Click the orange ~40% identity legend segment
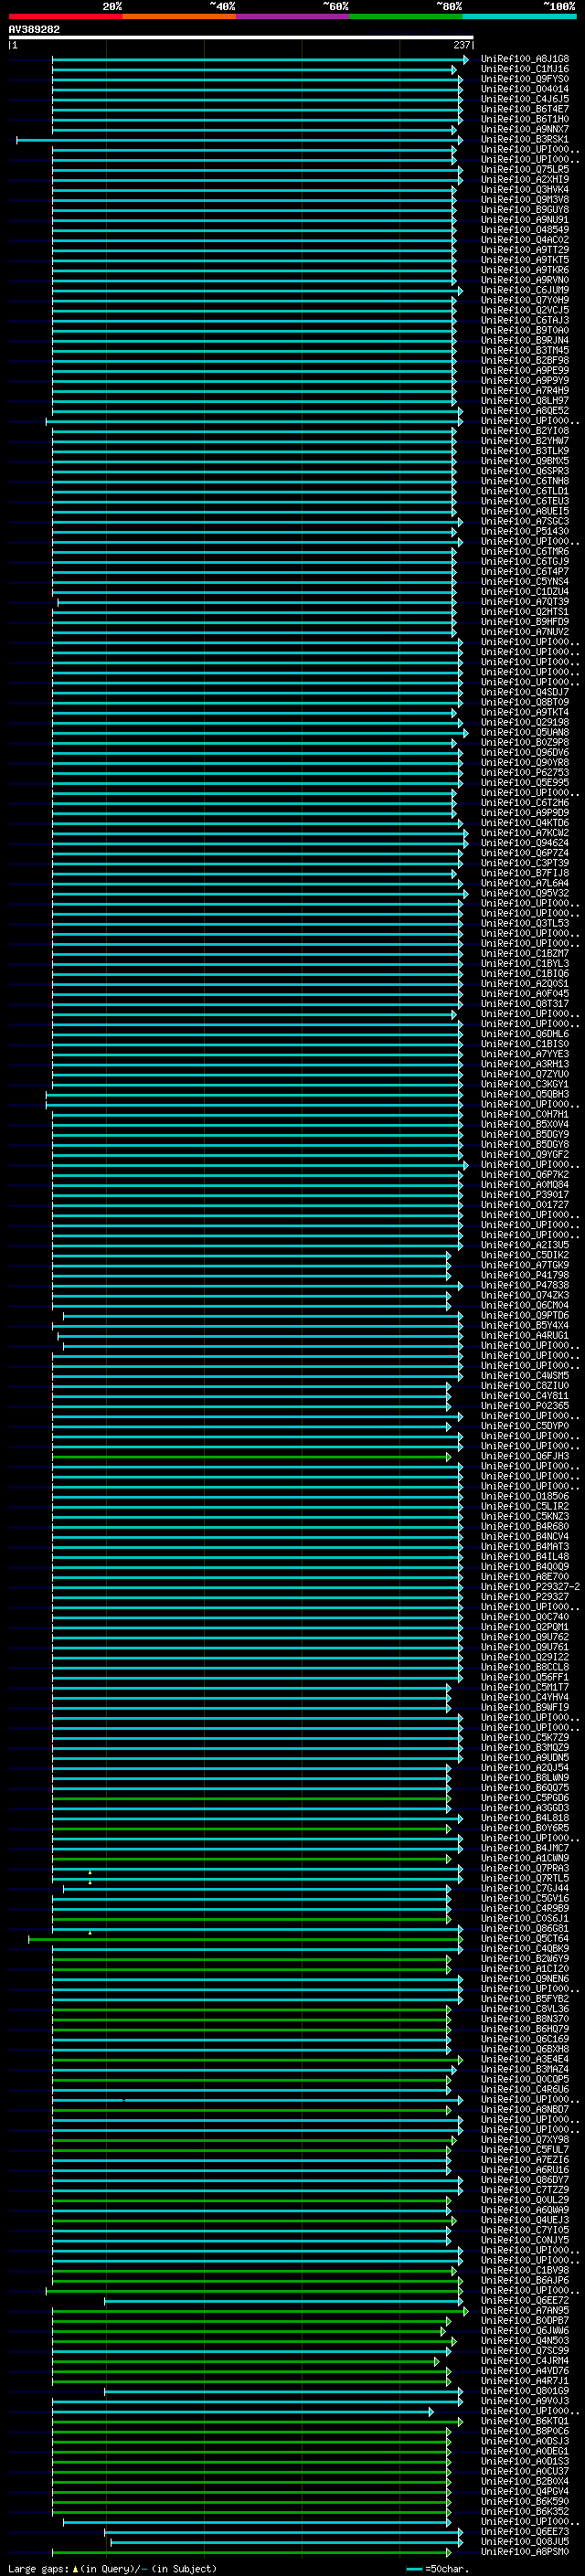This screenshot has height=2576, width=585. pyautogui.click(x=179, y=16)
